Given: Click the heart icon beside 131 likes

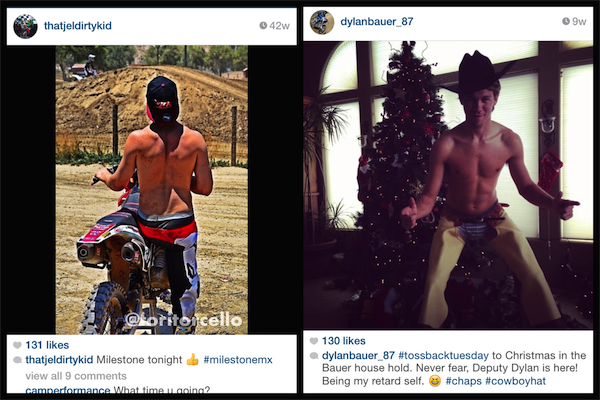Looking at the screenshot, I should point(17,345).
